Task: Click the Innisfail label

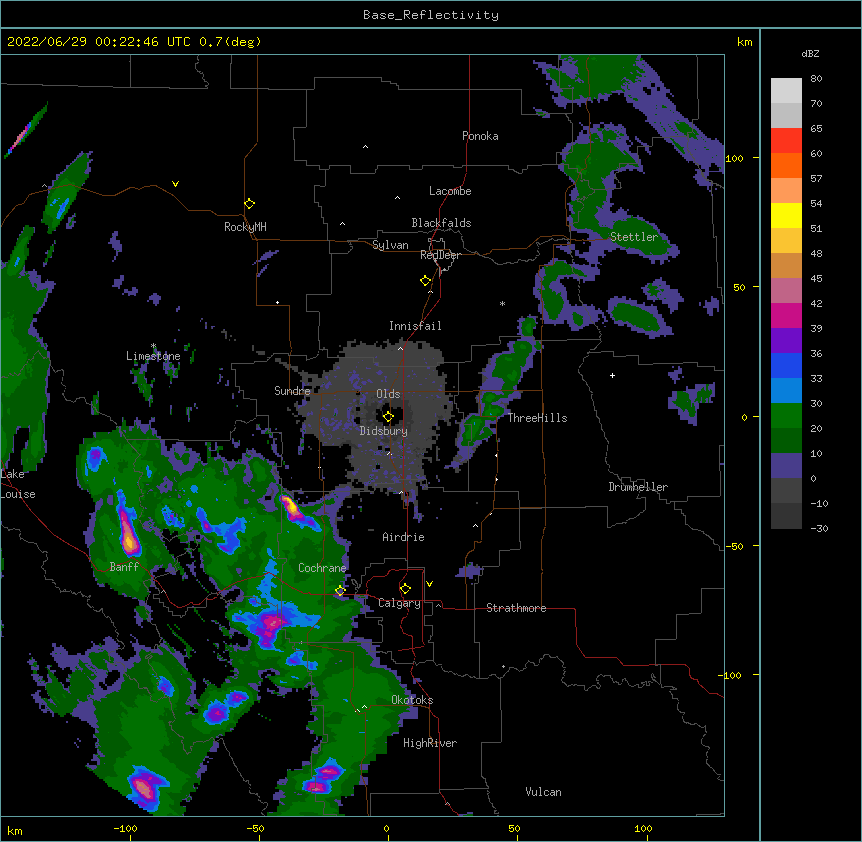Action: (x=415, y=326)
